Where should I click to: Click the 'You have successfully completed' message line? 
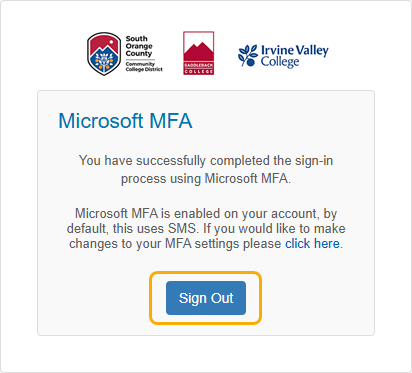point(206,161)
